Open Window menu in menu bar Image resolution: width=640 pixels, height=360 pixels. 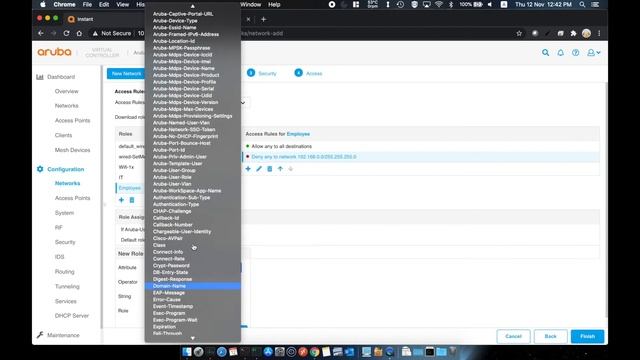coord(251,4)
